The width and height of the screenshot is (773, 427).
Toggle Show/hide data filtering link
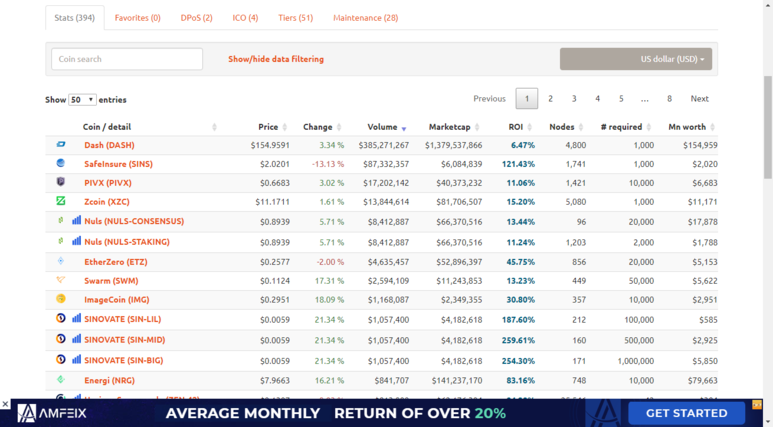pyautogui.click(x=276, y=59)
